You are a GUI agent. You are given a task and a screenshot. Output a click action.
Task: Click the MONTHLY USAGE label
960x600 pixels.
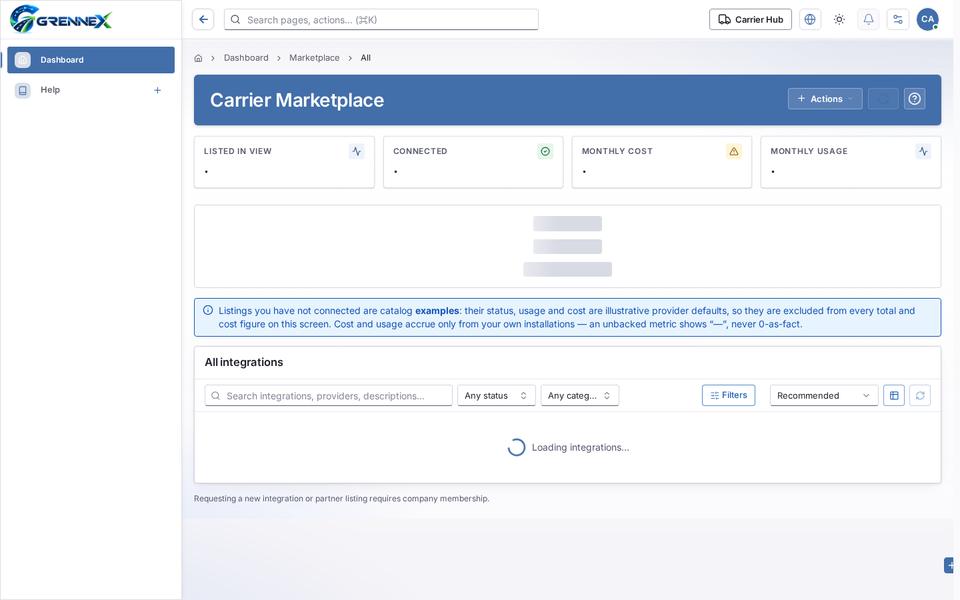click(809, 151)
